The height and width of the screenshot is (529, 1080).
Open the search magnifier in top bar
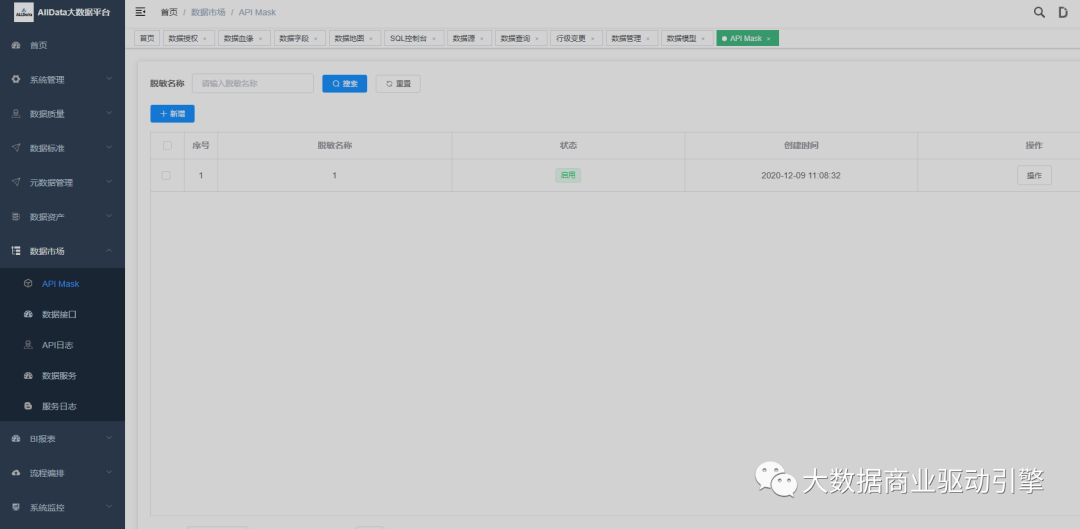pyautogui.click(x=1039, y=12)
